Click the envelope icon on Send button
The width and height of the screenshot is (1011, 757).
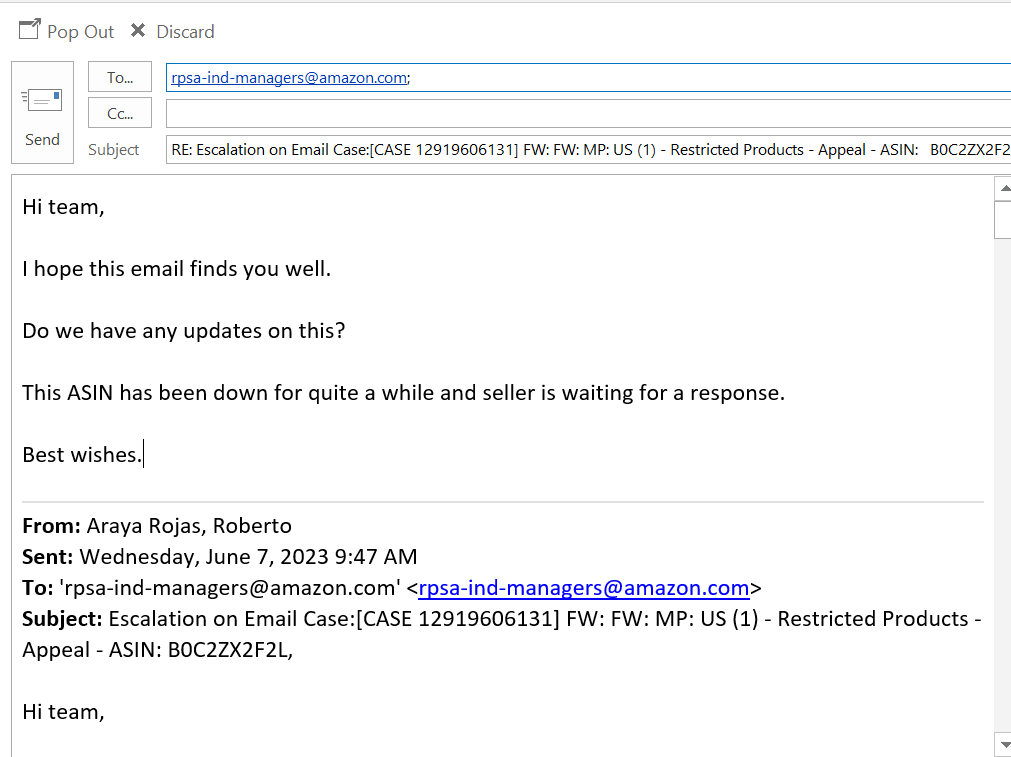point(42,100)
